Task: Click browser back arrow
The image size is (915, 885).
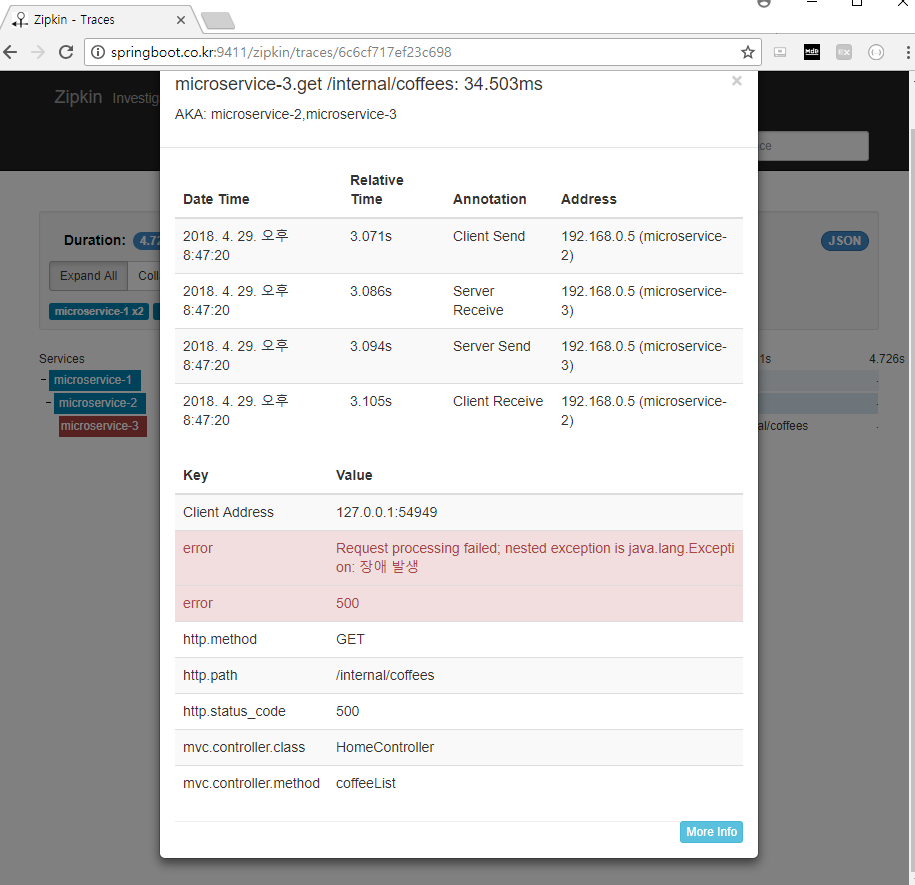Action: (x=11, y=53)
